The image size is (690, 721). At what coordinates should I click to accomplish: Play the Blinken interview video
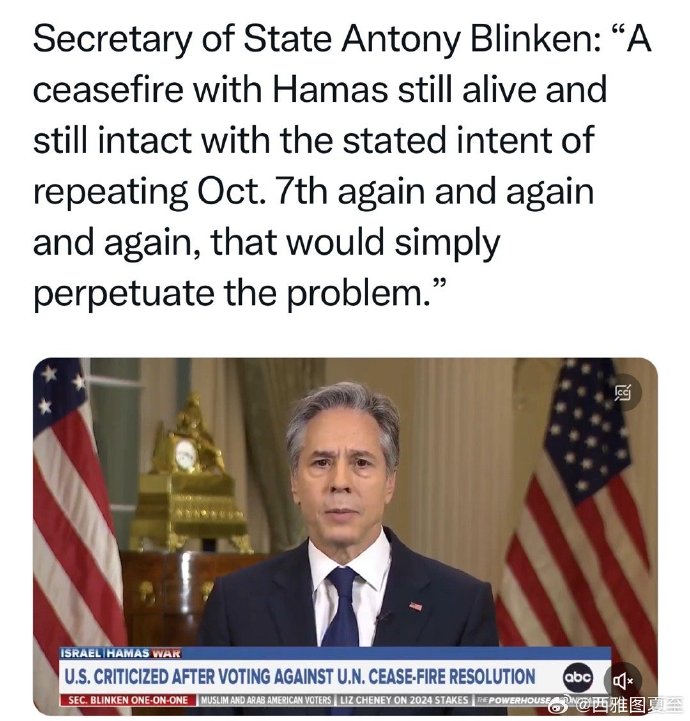[x=345, y=536]
